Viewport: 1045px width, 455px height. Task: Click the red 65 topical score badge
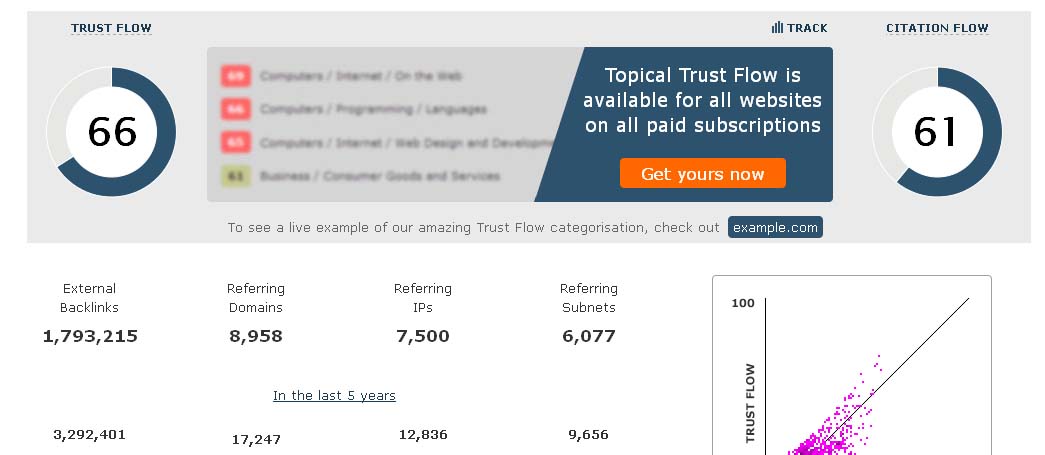(x=236, y=143)
